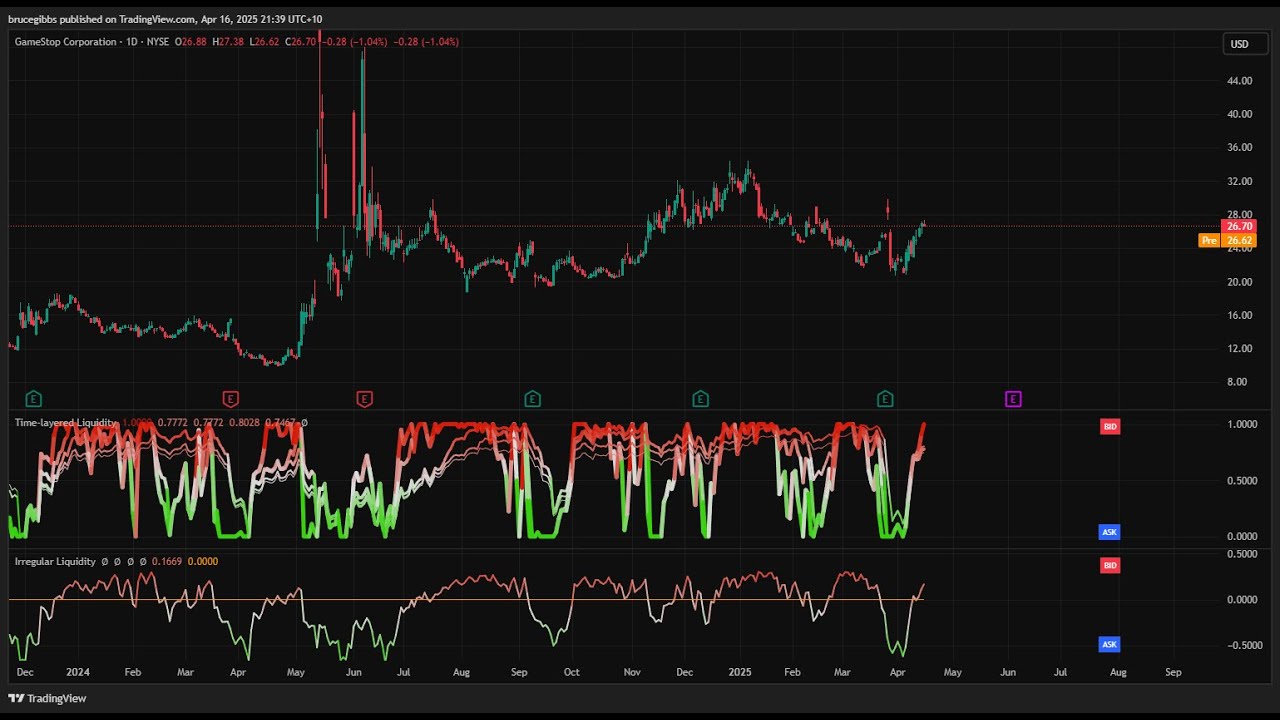Click the 0.8028 value in Time-layered Liquidity legend
1280x720 pixels.
click(246, 423)
